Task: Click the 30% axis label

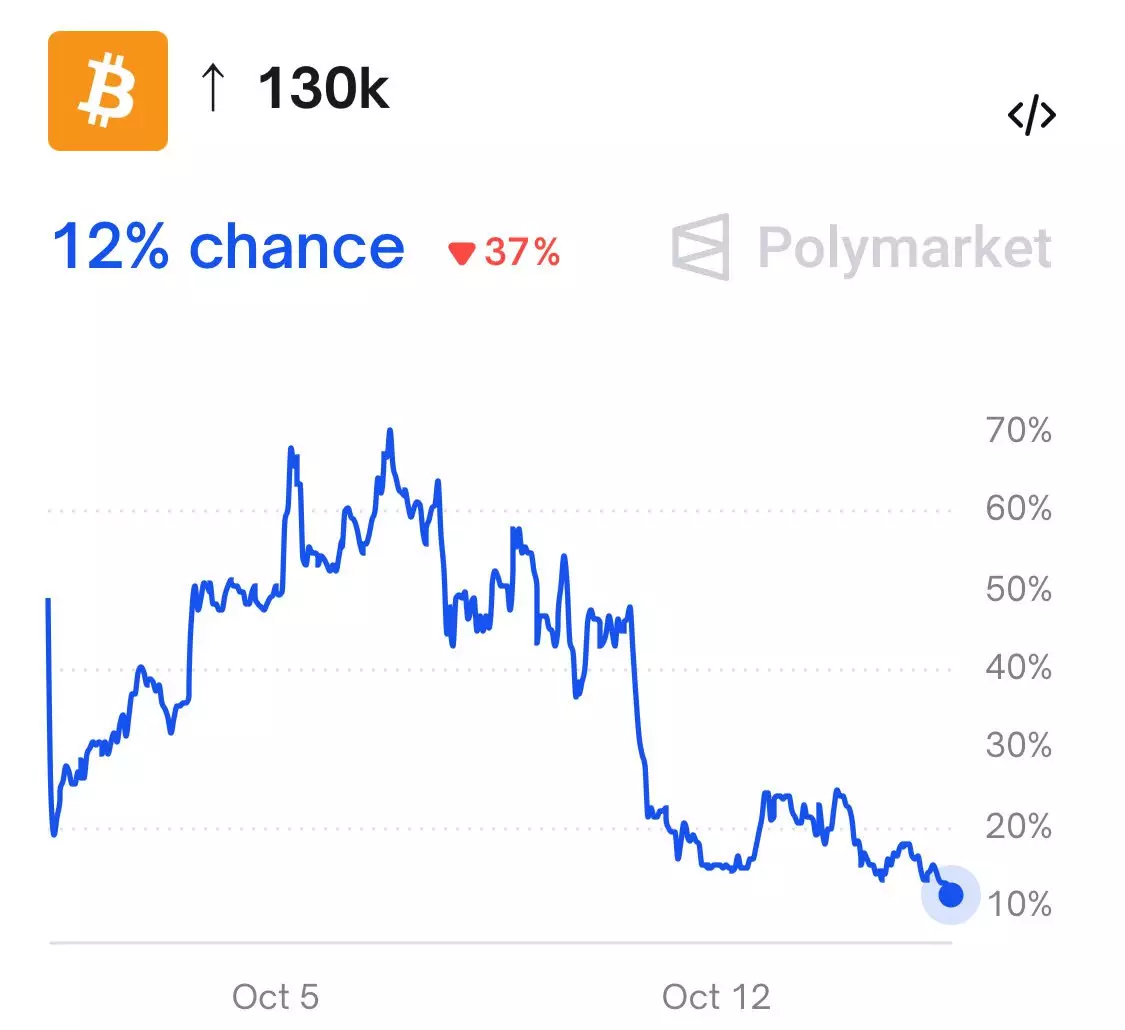Action: point(1018,746)
